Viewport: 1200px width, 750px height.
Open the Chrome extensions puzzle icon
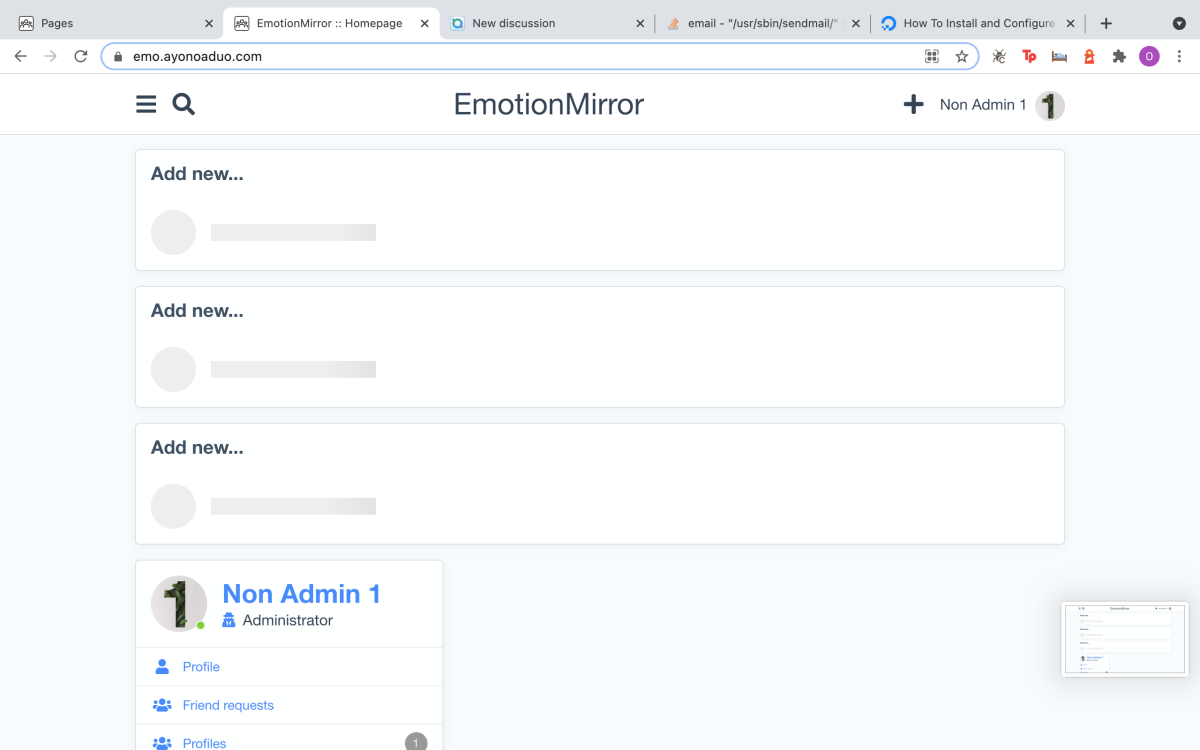1119,57
